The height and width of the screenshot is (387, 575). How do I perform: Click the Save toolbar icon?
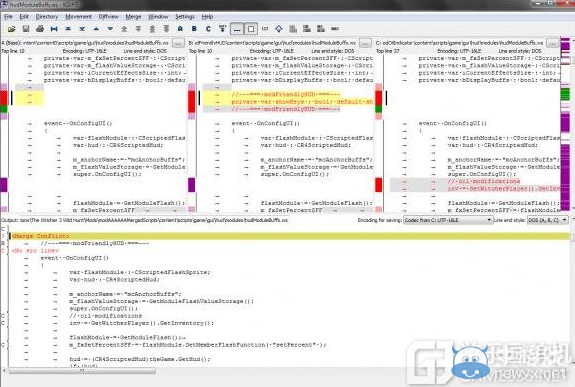point(26,29)
